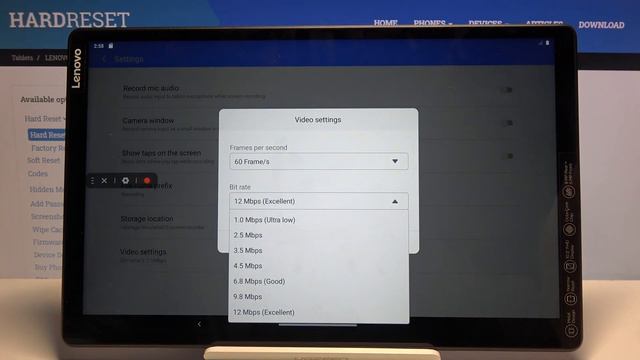This screenshot has width=640, height=360.
Task: Tap the Camera window label
Action: (x=148, y=120)
